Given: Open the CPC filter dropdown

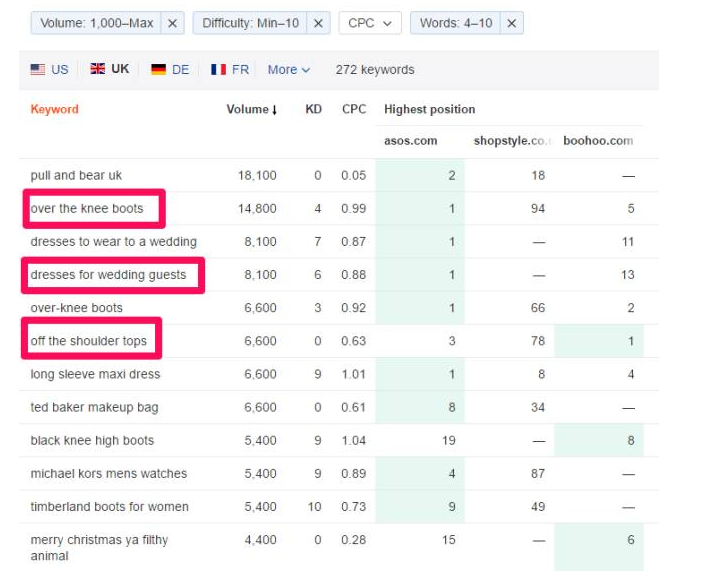Looking at the screenshot, I should (370, 23).
